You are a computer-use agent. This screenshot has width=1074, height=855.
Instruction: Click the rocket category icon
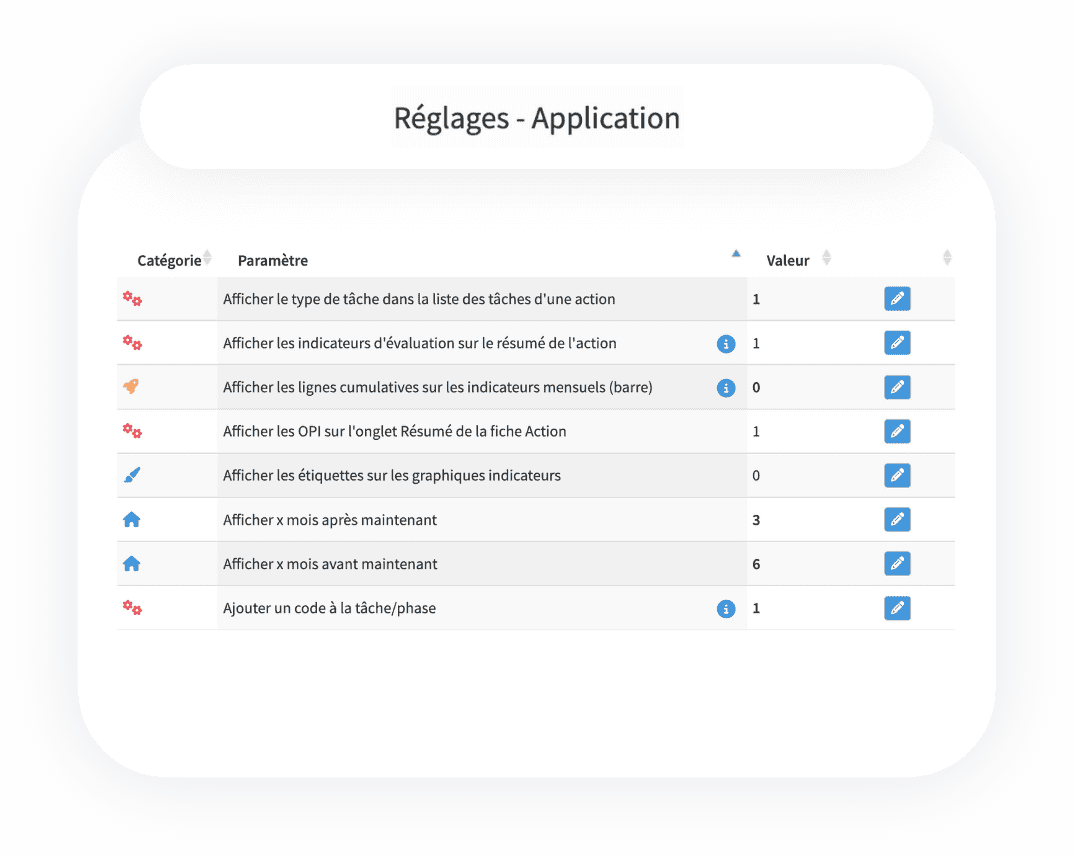click(x=131, y=387)
